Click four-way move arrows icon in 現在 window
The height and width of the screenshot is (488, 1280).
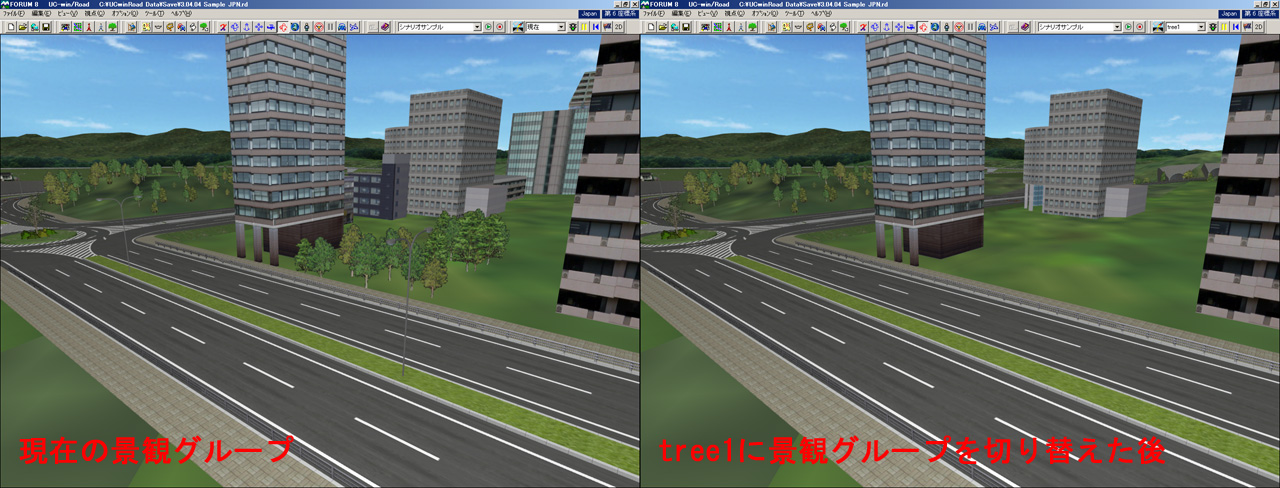point(259,27)
